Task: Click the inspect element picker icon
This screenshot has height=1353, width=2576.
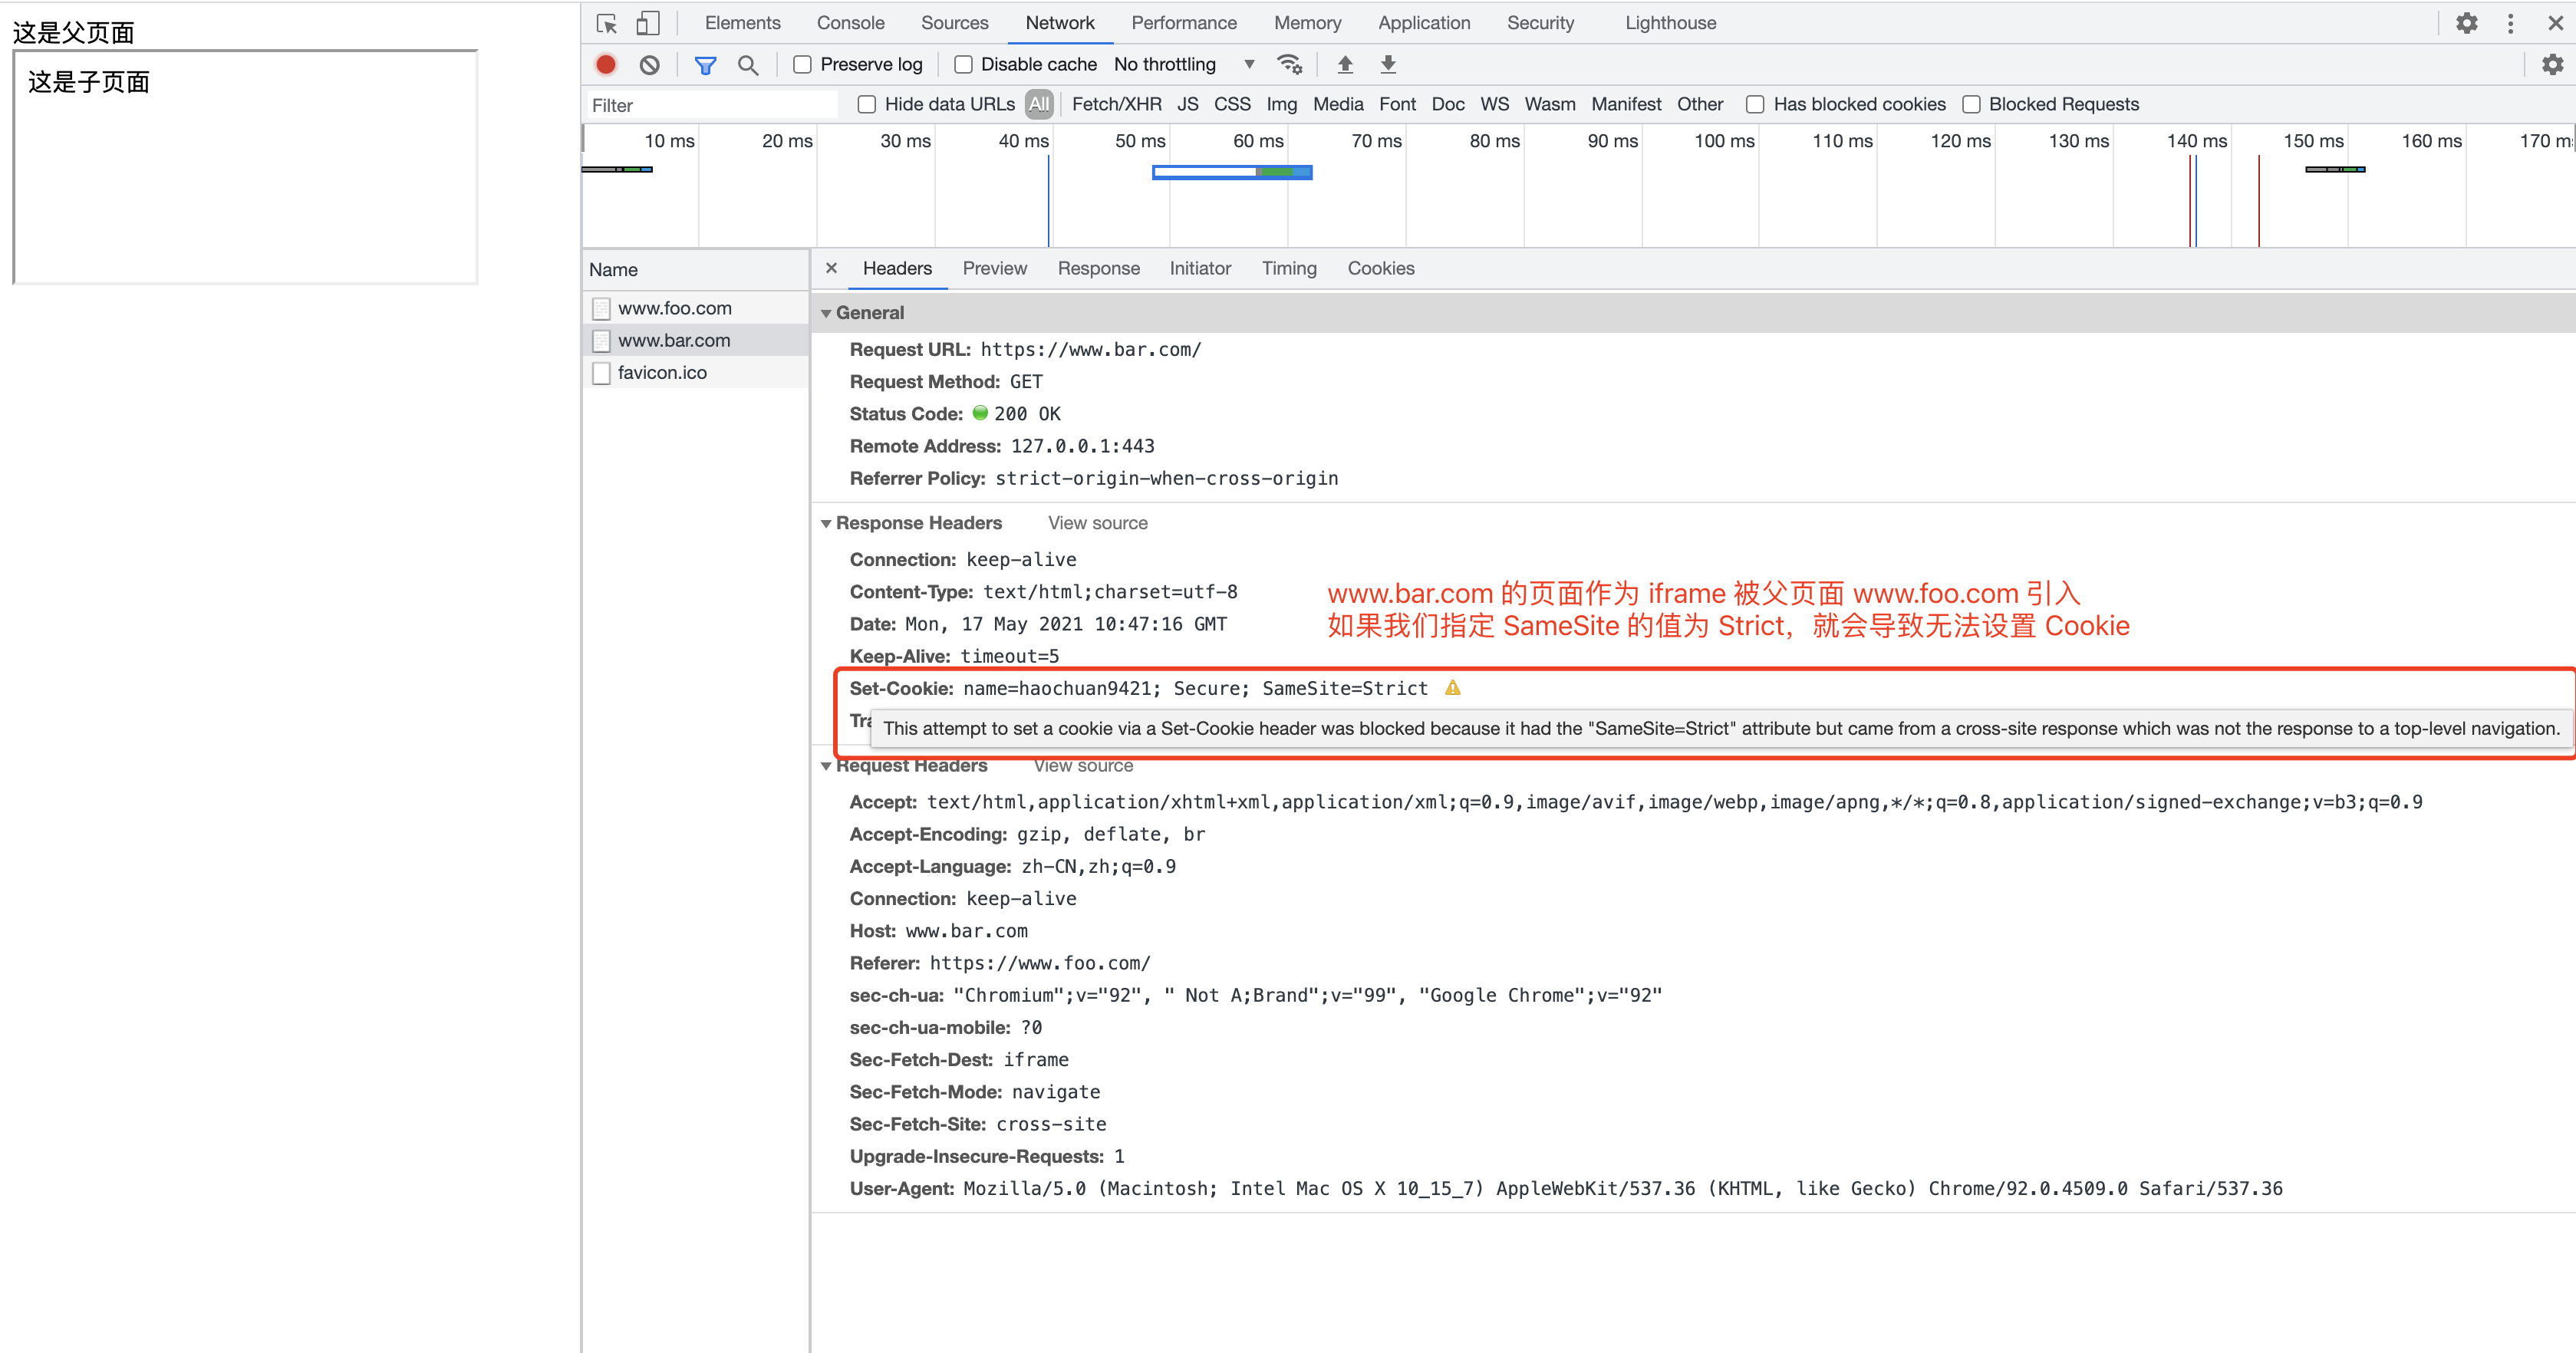Action: tap(606, 23)
